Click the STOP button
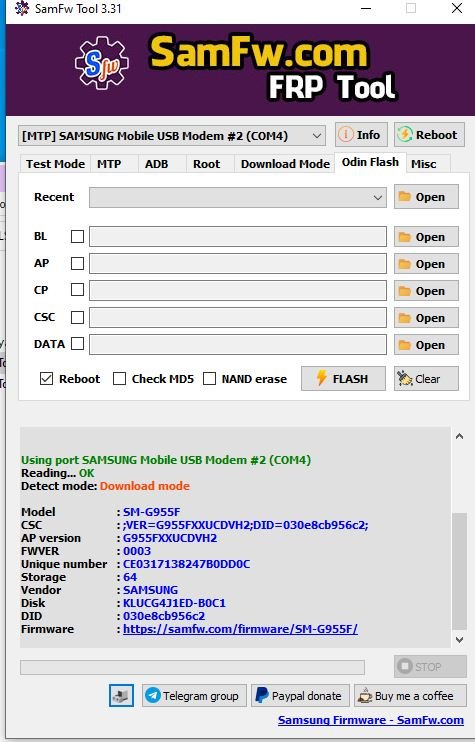 coord(430,667)
